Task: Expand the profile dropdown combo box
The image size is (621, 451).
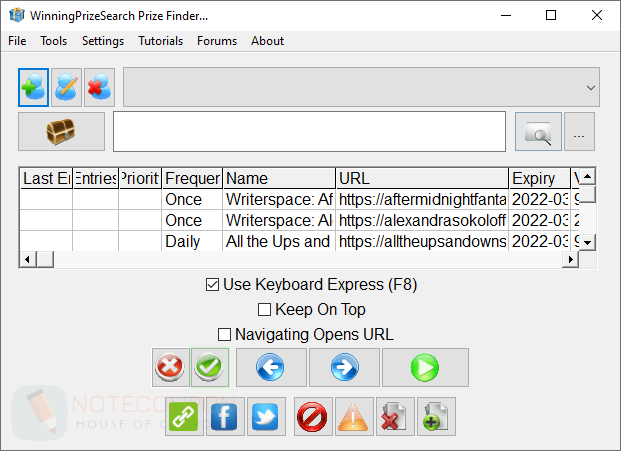Action: point(361,87)
